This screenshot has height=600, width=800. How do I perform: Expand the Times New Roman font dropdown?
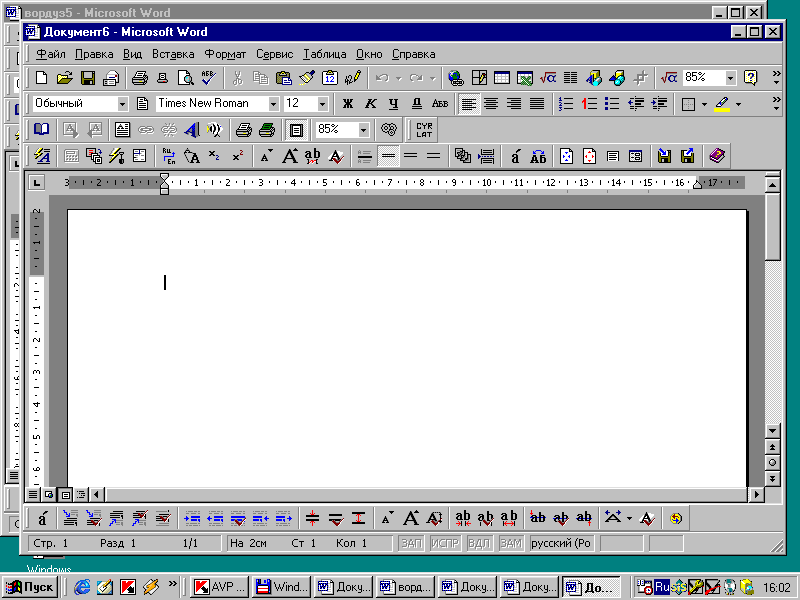click(x=274, y=104)
